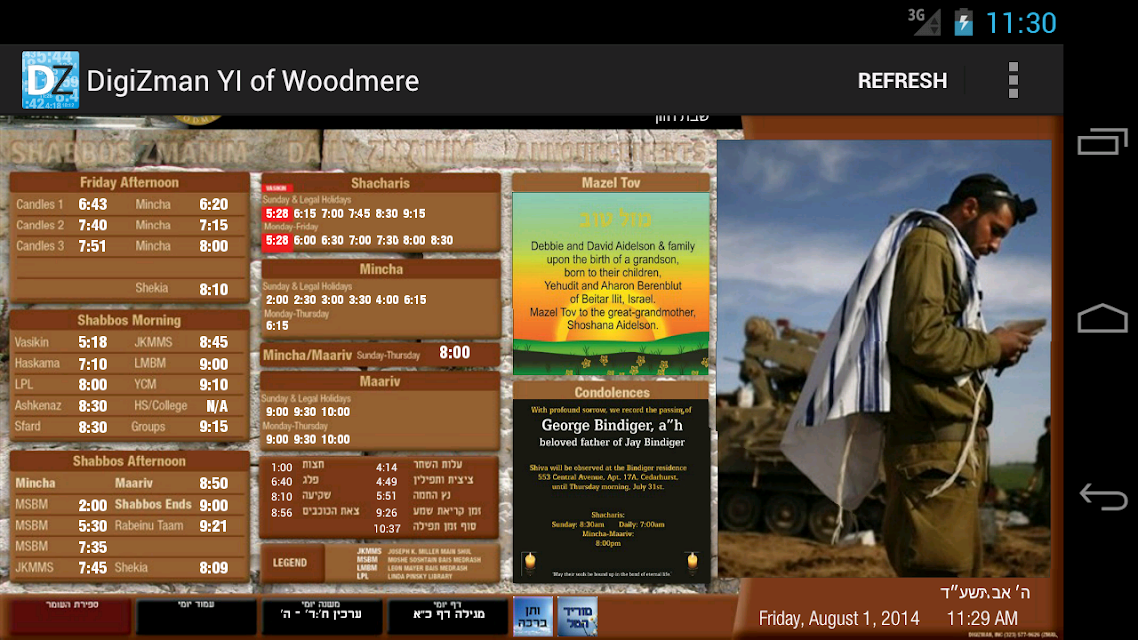The image size is (1138, 640).
Task: Tap the Candles 3 7:51 time
Action: tap(92, 247)
